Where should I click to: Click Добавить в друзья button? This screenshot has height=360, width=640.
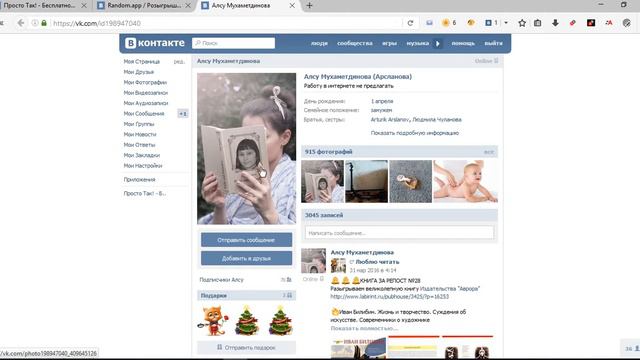246,258
